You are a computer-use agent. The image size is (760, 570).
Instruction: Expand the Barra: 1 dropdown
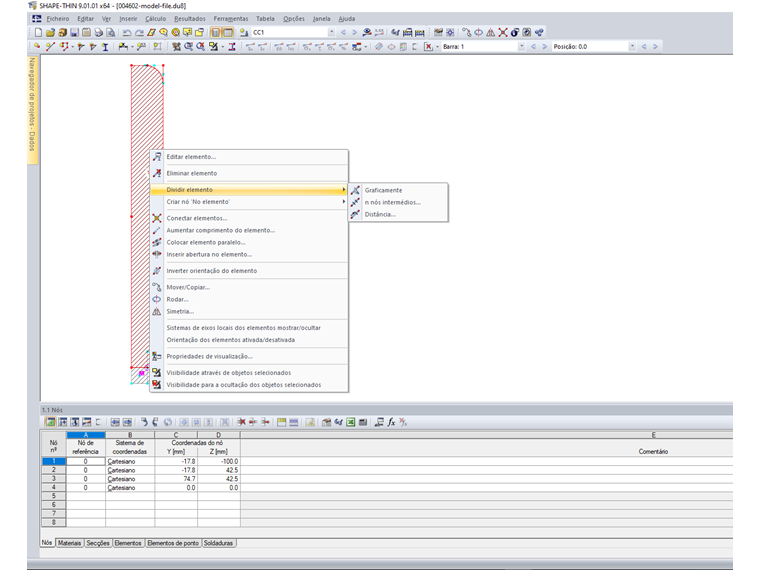click(x=522, y=47)
